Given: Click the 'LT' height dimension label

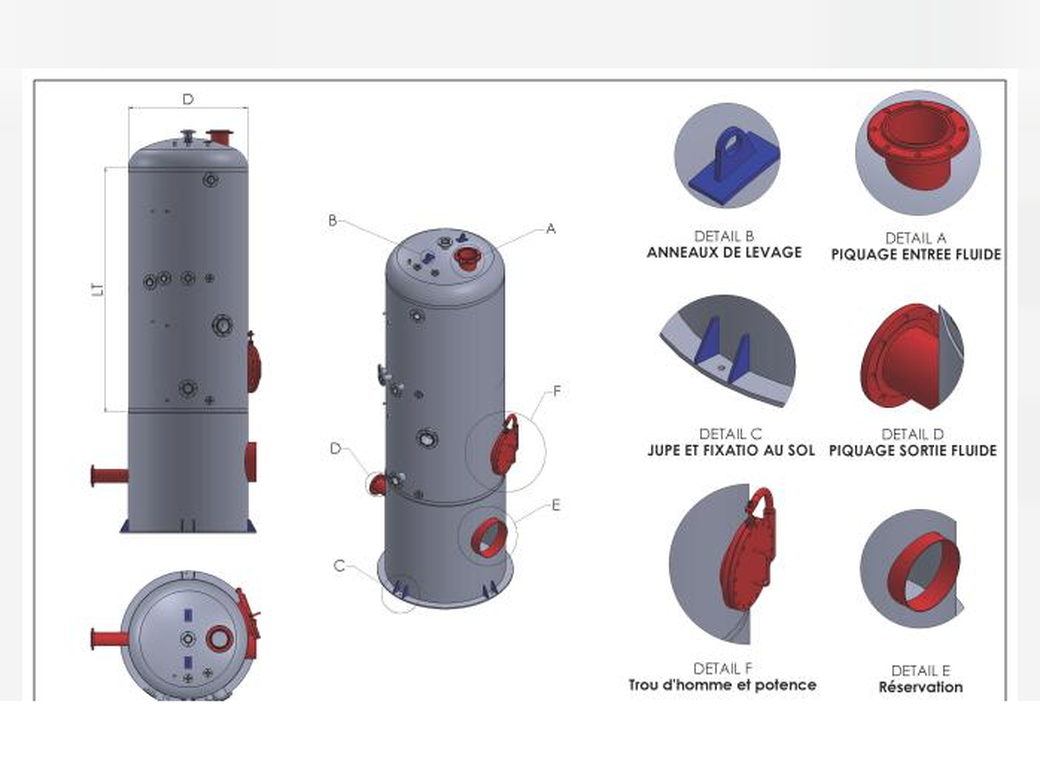Looking at the screenshot, I should coord(98,289).
